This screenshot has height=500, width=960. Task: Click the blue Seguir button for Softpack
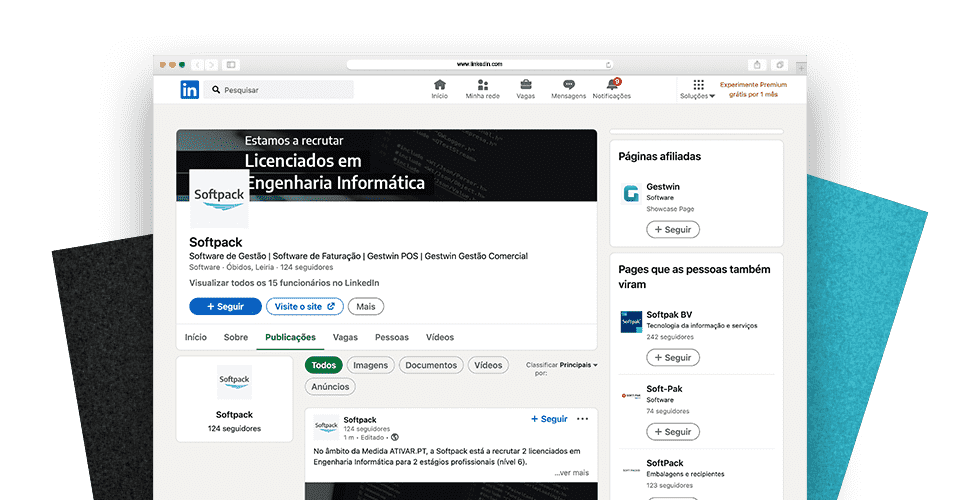[225, 307]
